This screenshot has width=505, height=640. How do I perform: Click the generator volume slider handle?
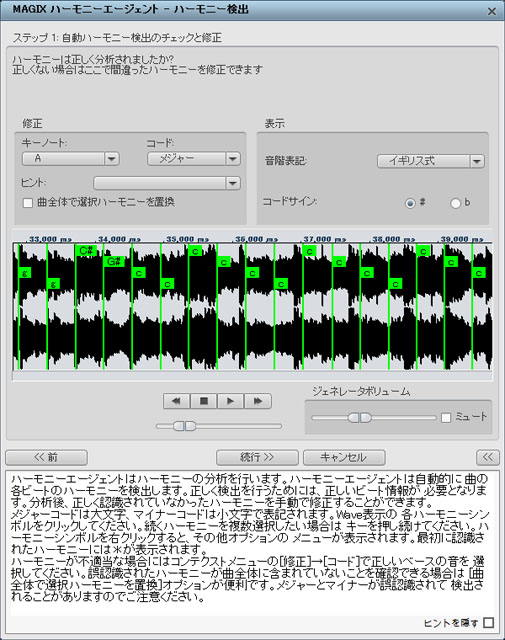360,417
